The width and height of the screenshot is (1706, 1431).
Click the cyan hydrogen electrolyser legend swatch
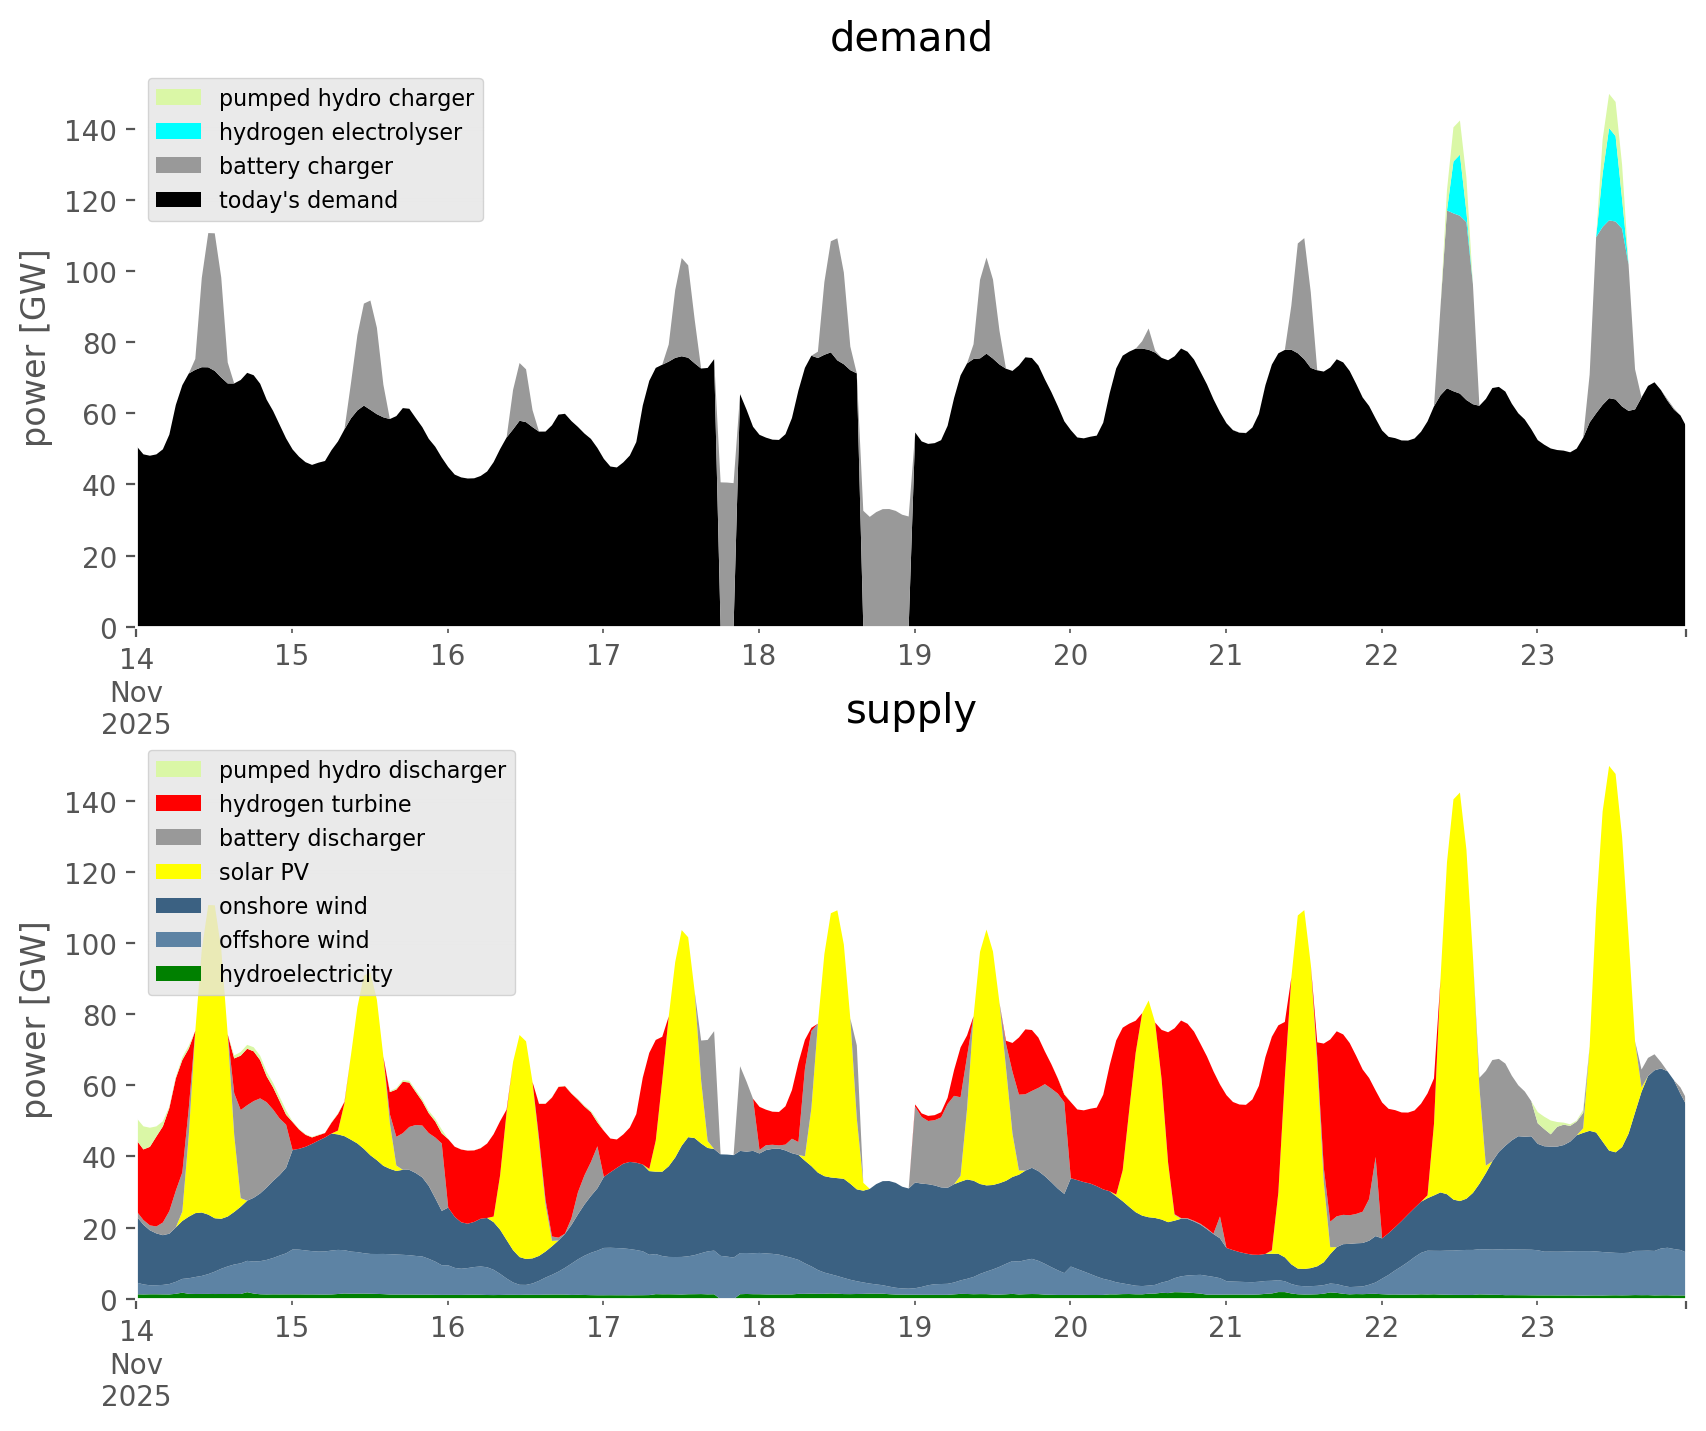[179, 132]
